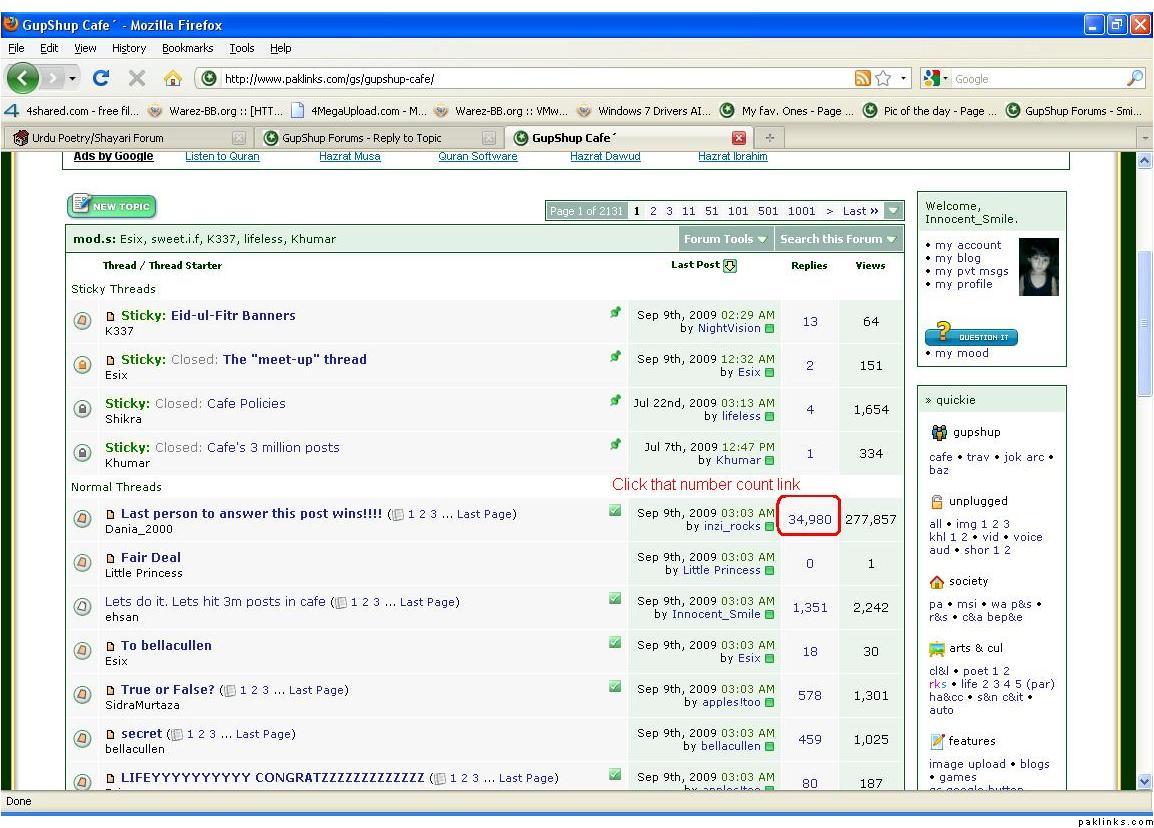
Task: Expand the Search this Forum dropdown
Action: 838,239
